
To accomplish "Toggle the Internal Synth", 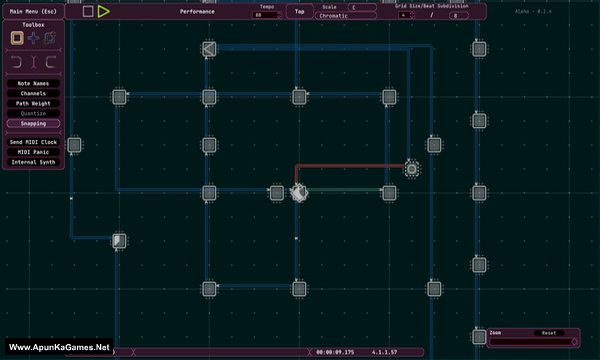I will 33,162.
